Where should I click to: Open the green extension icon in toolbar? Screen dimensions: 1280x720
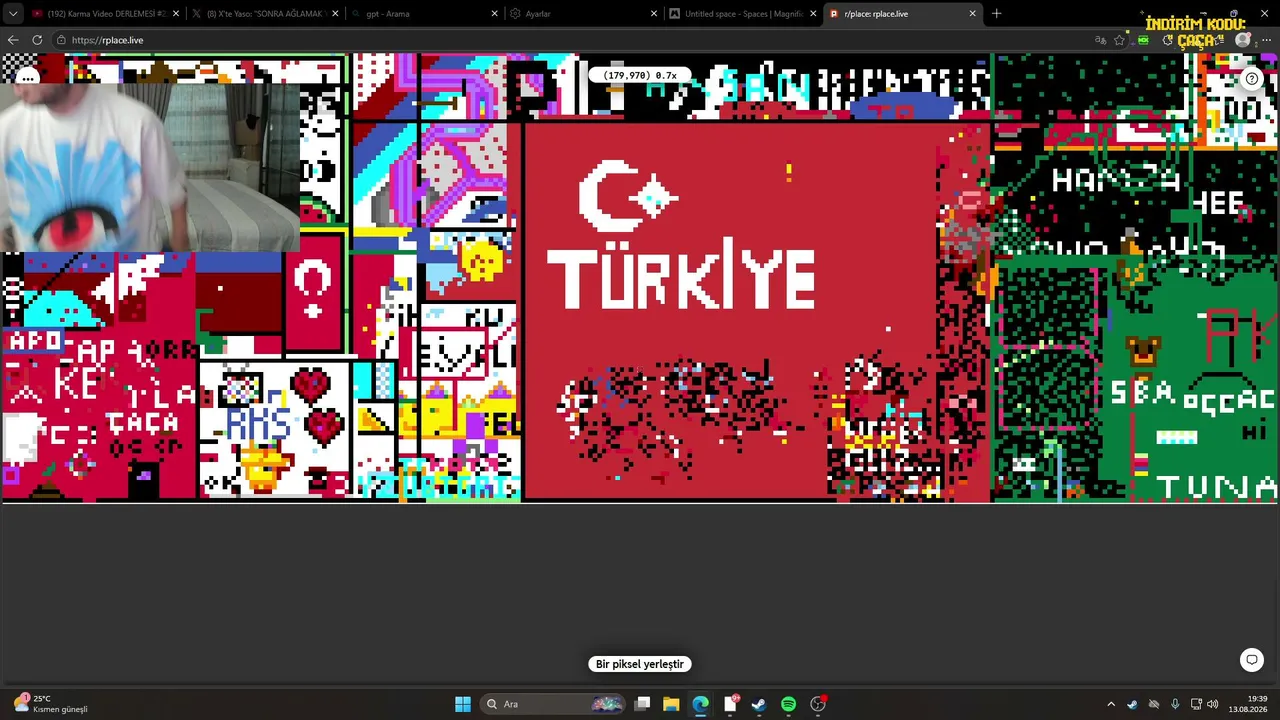click(x=1143, y=40)
